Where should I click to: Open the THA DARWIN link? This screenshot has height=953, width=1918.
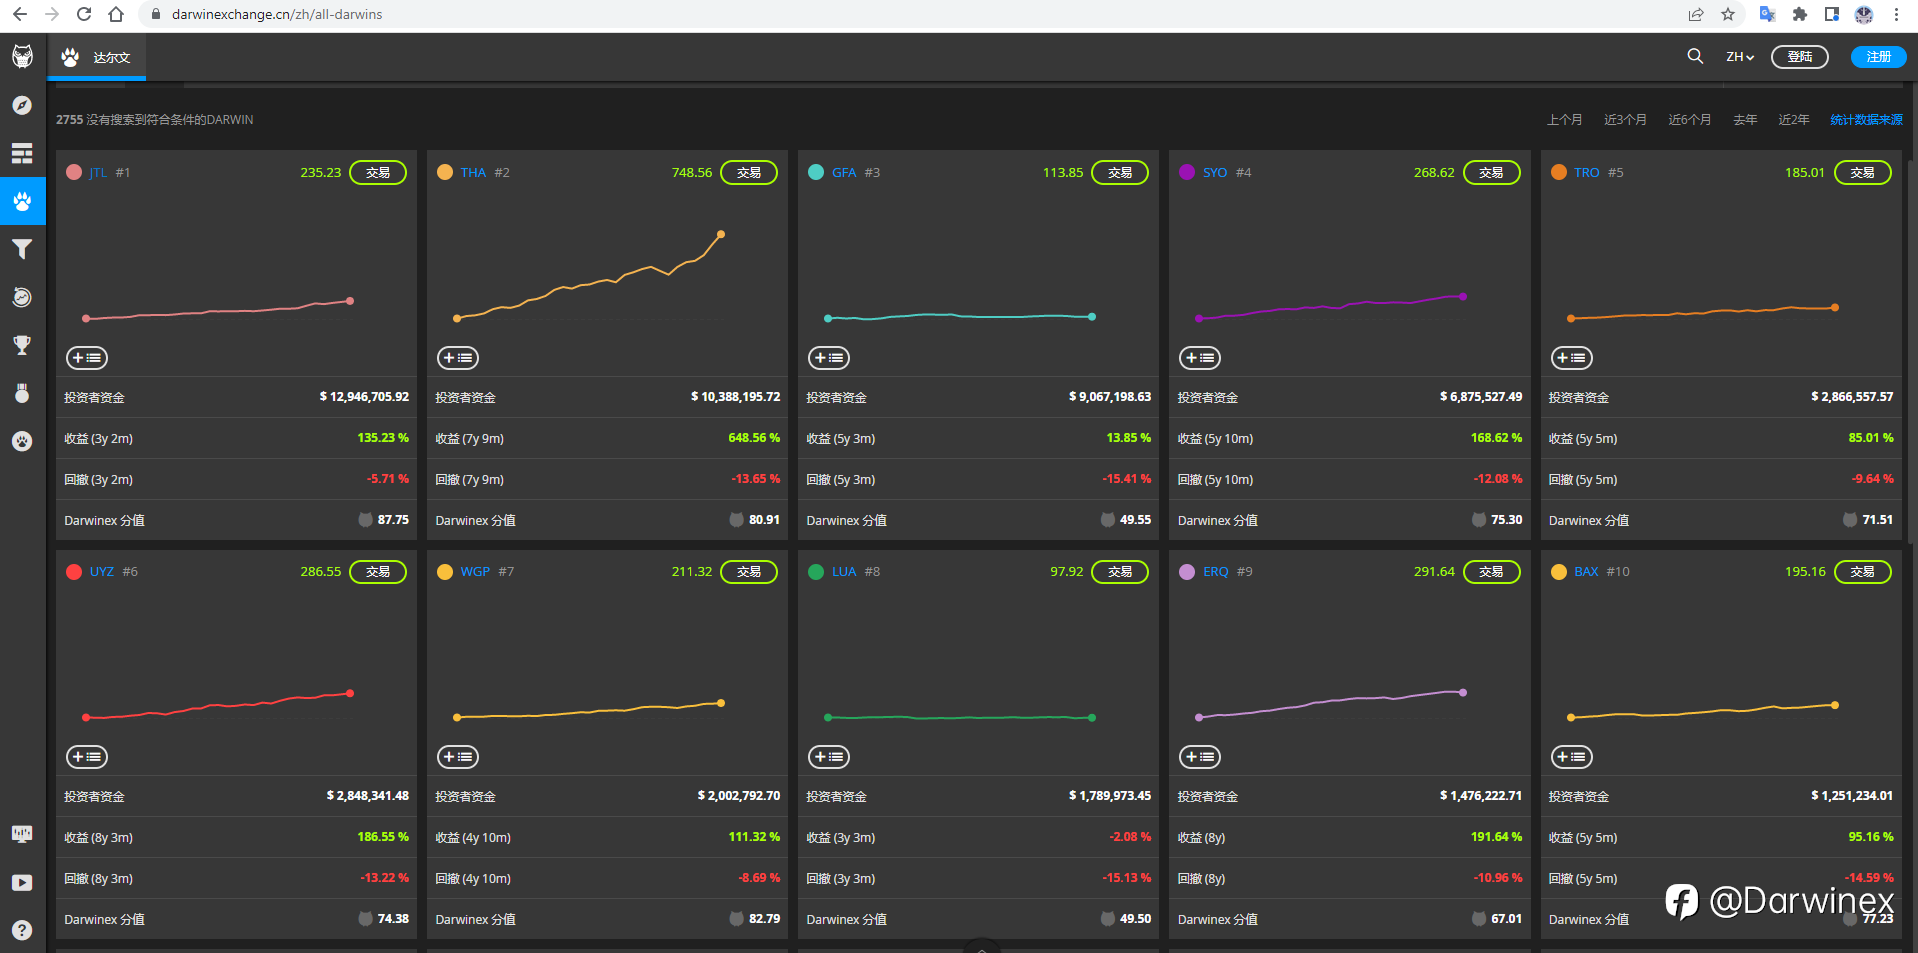pos(473,173)
